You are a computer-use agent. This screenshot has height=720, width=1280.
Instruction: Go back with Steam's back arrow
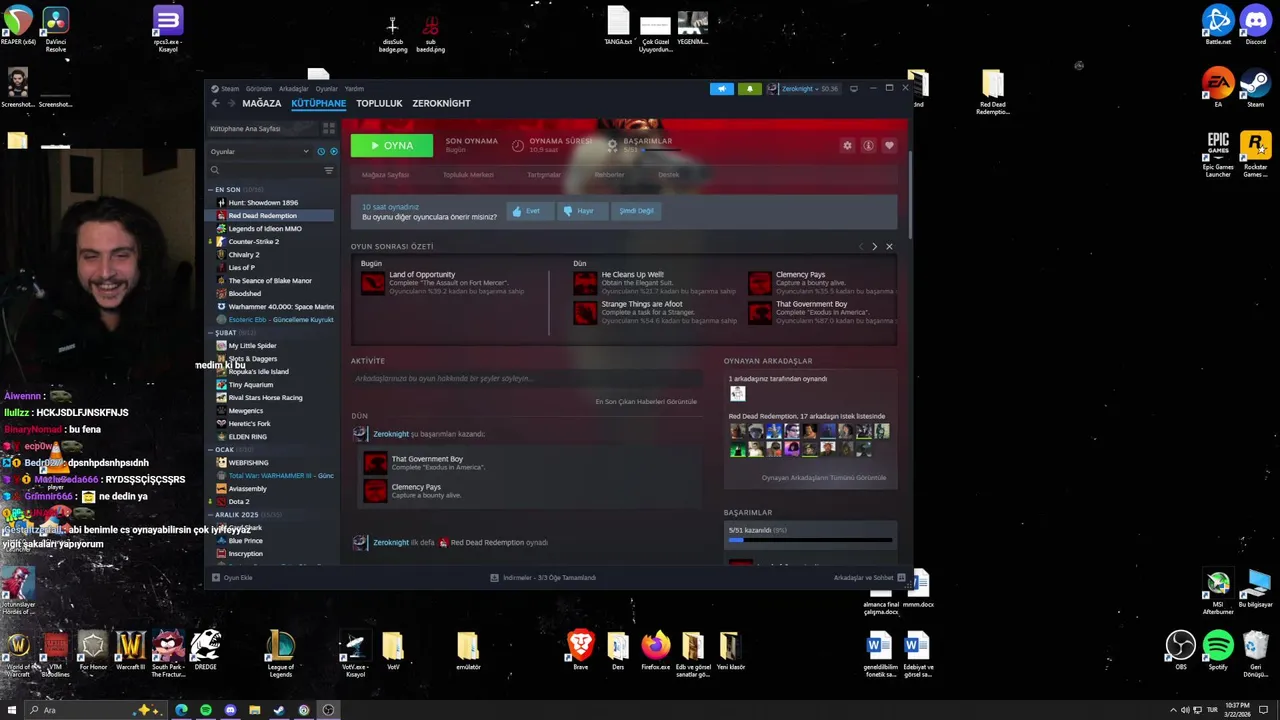click(215, 103)
